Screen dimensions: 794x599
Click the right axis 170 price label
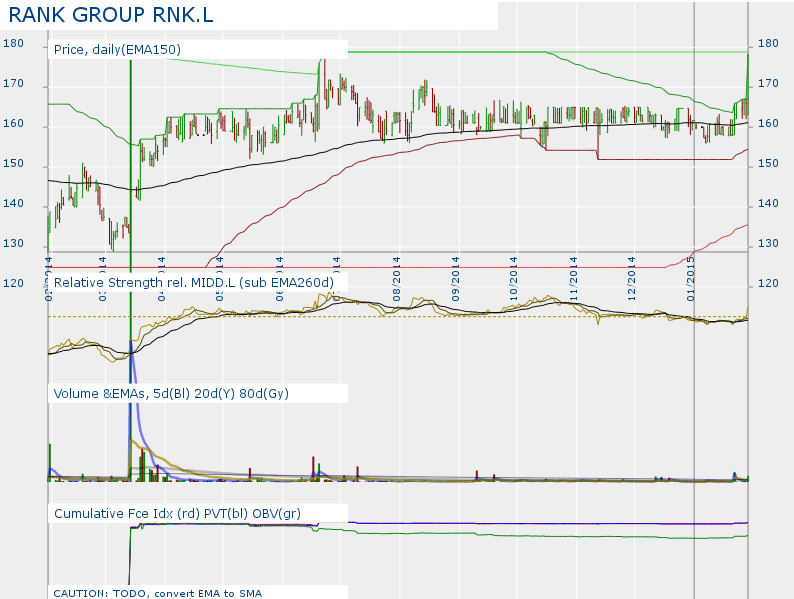coord(768,84)
